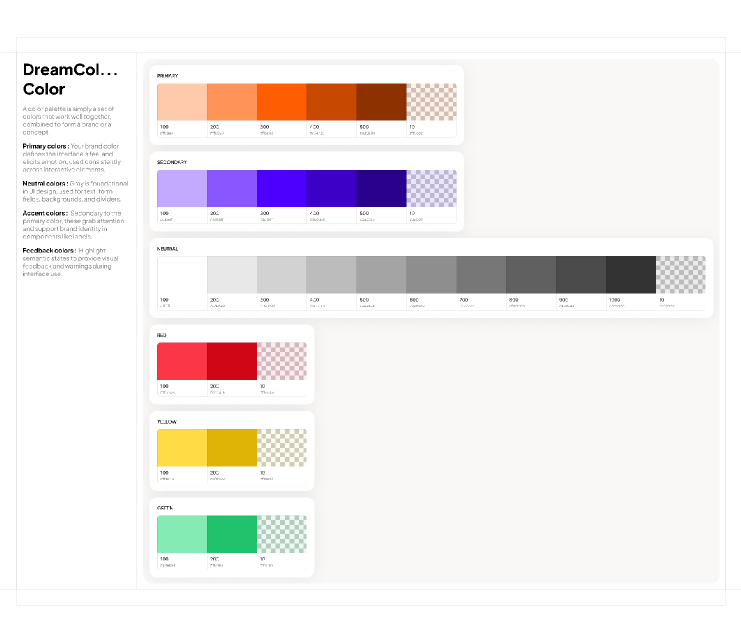The image size is (741, 642).
Task: Choose the Neutral 500 gray swatch
Action: coord(381,275)
